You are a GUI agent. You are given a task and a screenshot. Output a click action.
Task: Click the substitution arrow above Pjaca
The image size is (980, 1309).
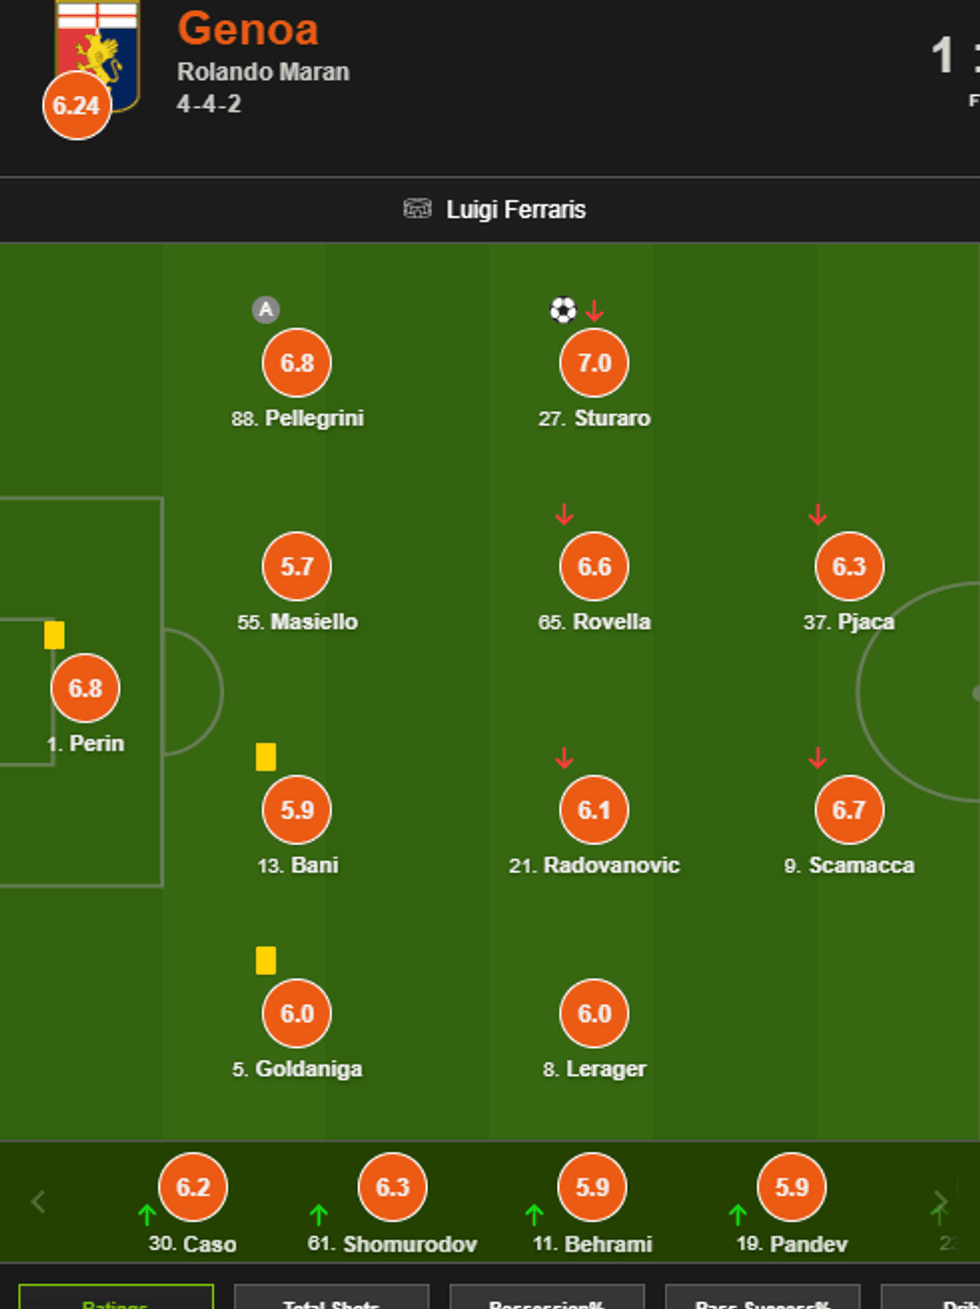[817, 515]
